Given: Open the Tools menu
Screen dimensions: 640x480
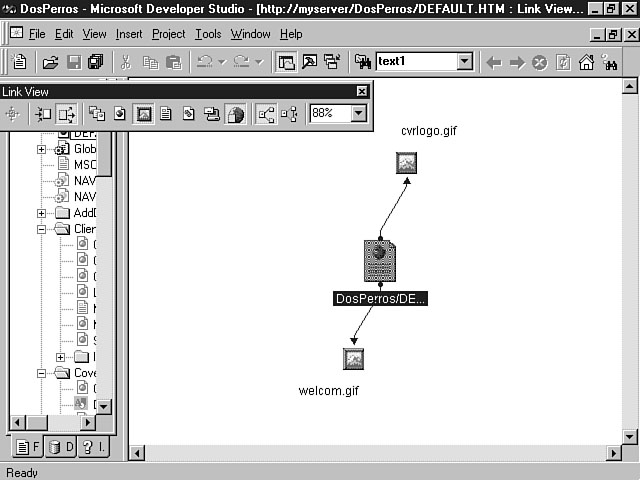Looking at the screenshot, I should coord(208,34).
